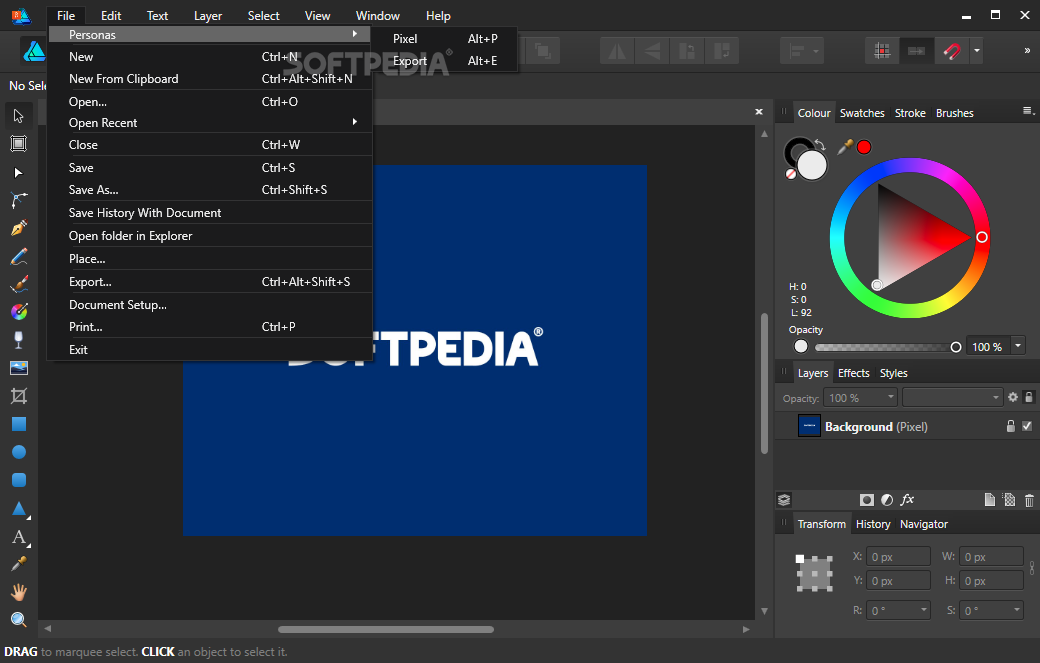Select the Artboard tool
Viewport: 1040px width, 663px height.
(x=19, y=144)
